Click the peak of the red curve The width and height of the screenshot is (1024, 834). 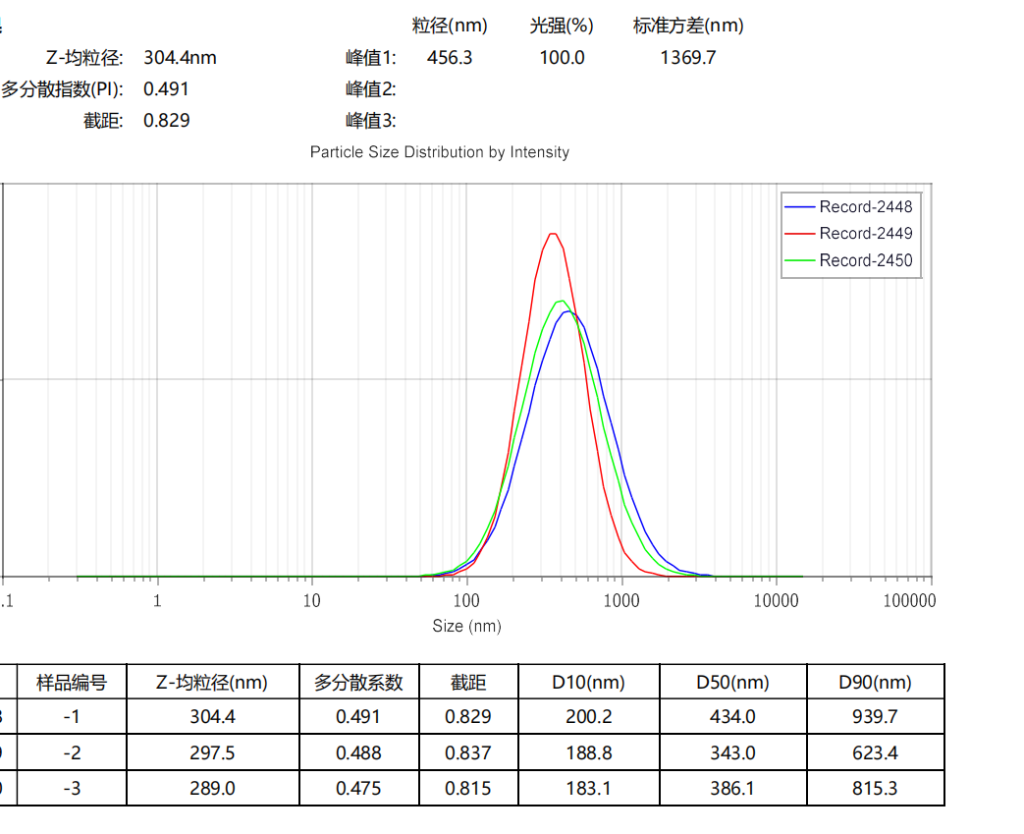click(553, 234)
